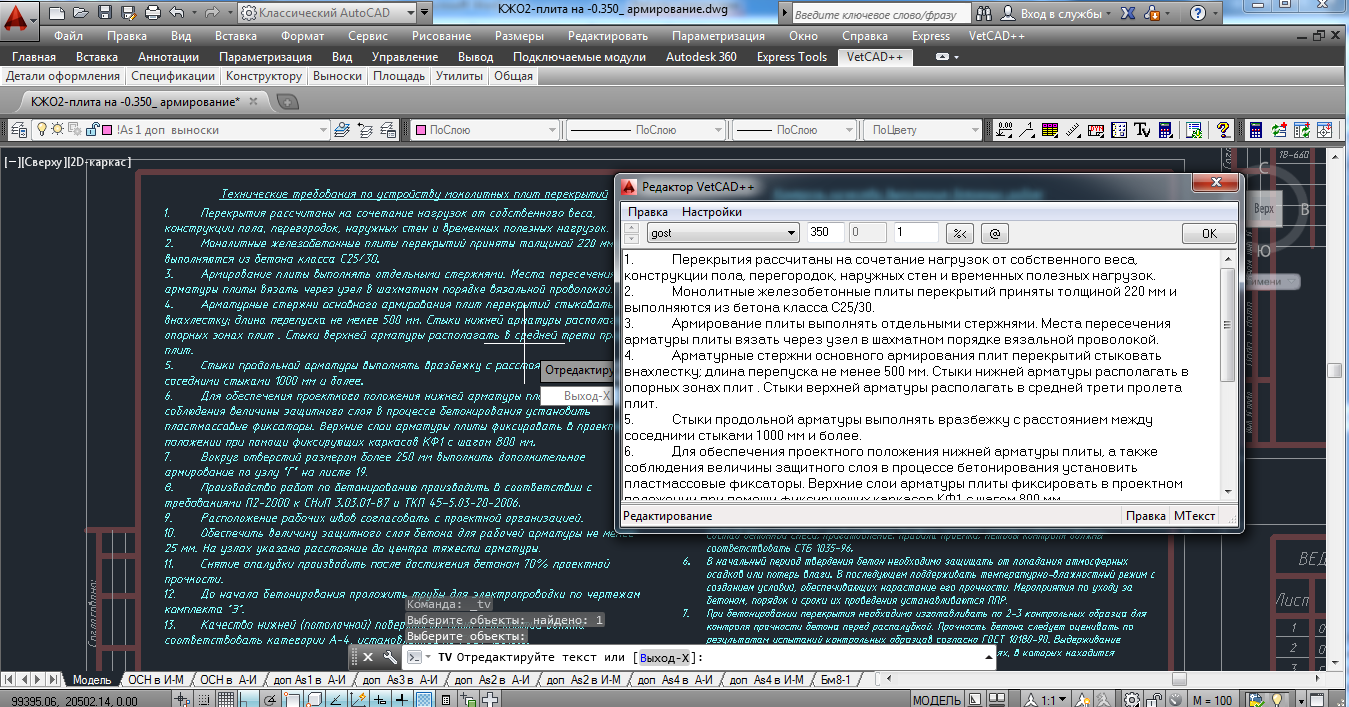Switch to Express Tools ribbon tab
The height and width of the screenshot is (707, 1349).
tap(792, 57)
